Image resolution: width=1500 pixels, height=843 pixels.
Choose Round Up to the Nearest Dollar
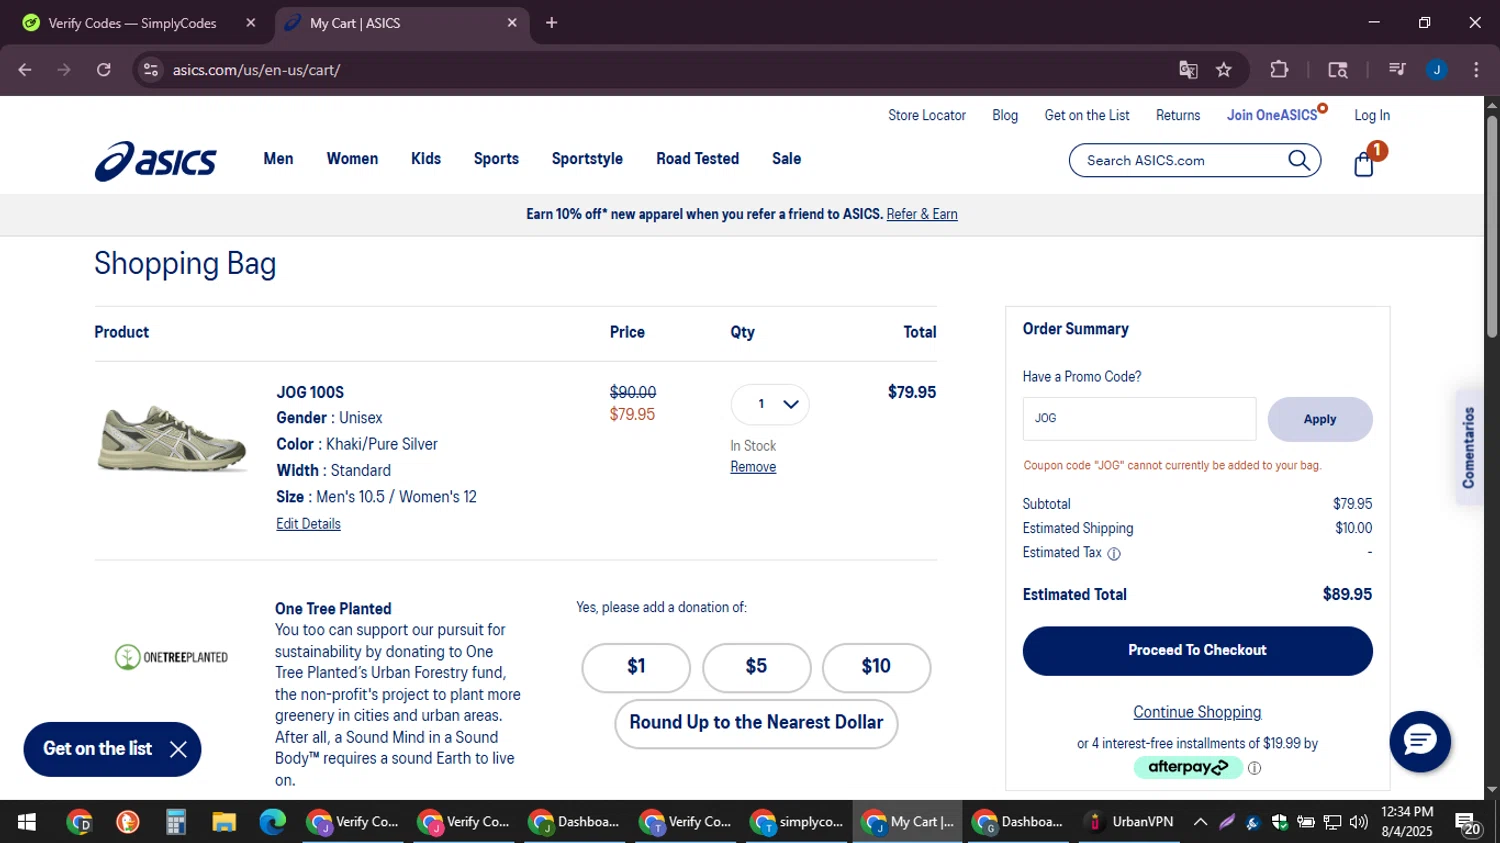(x=756, y=723)
